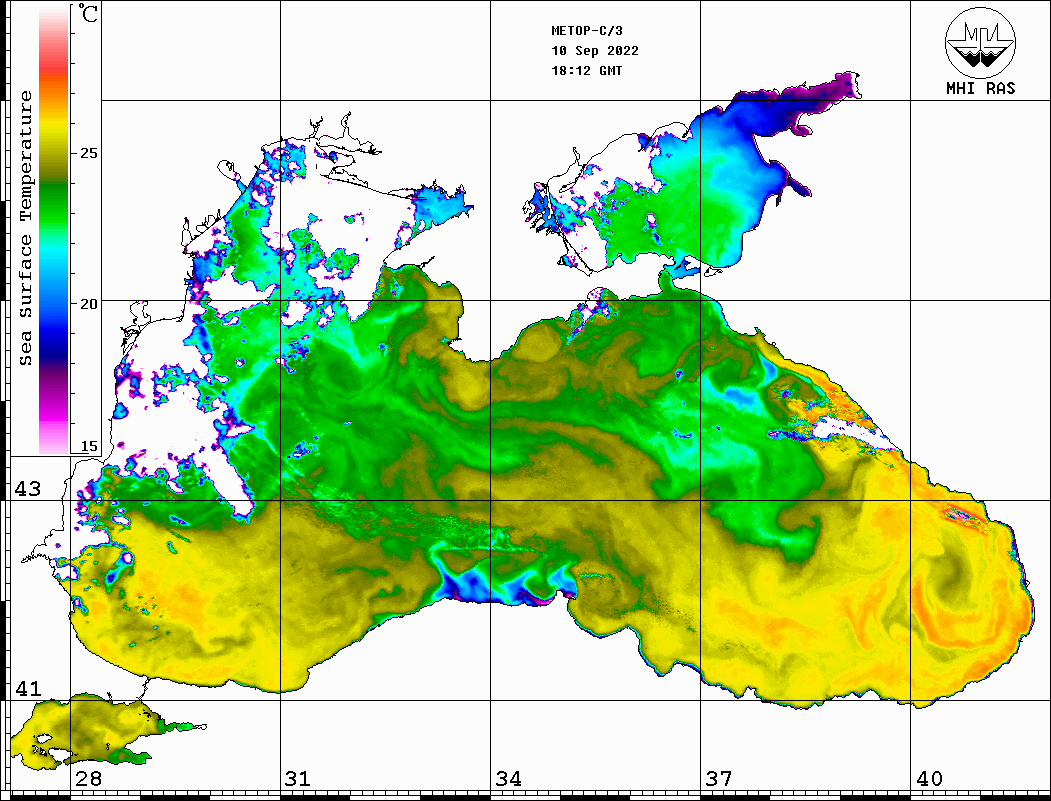Click the longitude label '37'
Viewport: 1051px width, 801px height.
coord(719,778)
